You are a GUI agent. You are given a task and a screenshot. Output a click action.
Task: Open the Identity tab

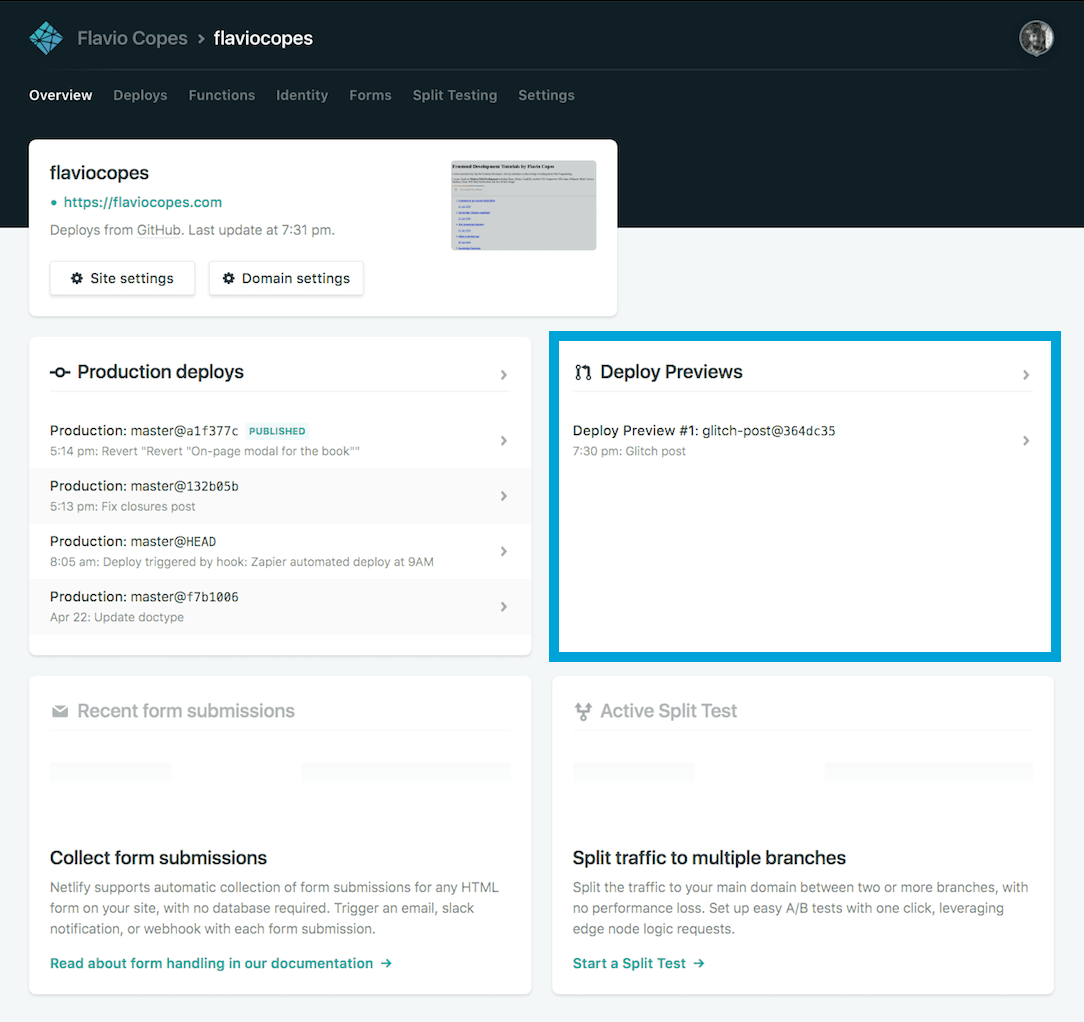pos(302,95)
